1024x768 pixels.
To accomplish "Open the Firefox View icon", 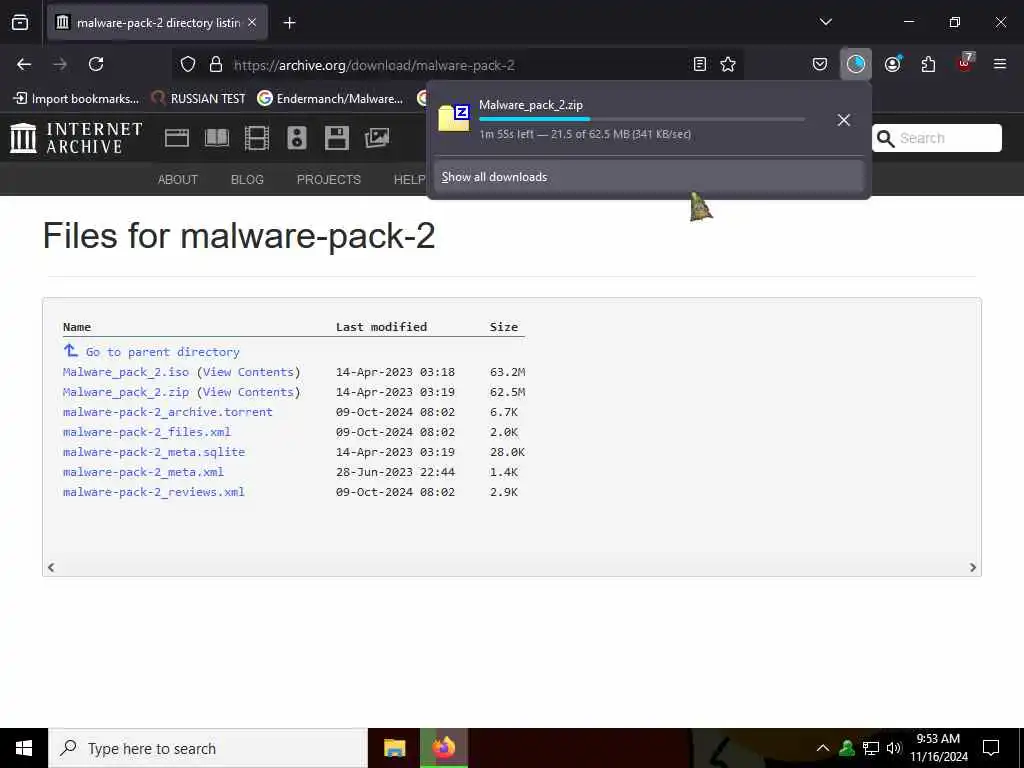I will click(20, 23).
